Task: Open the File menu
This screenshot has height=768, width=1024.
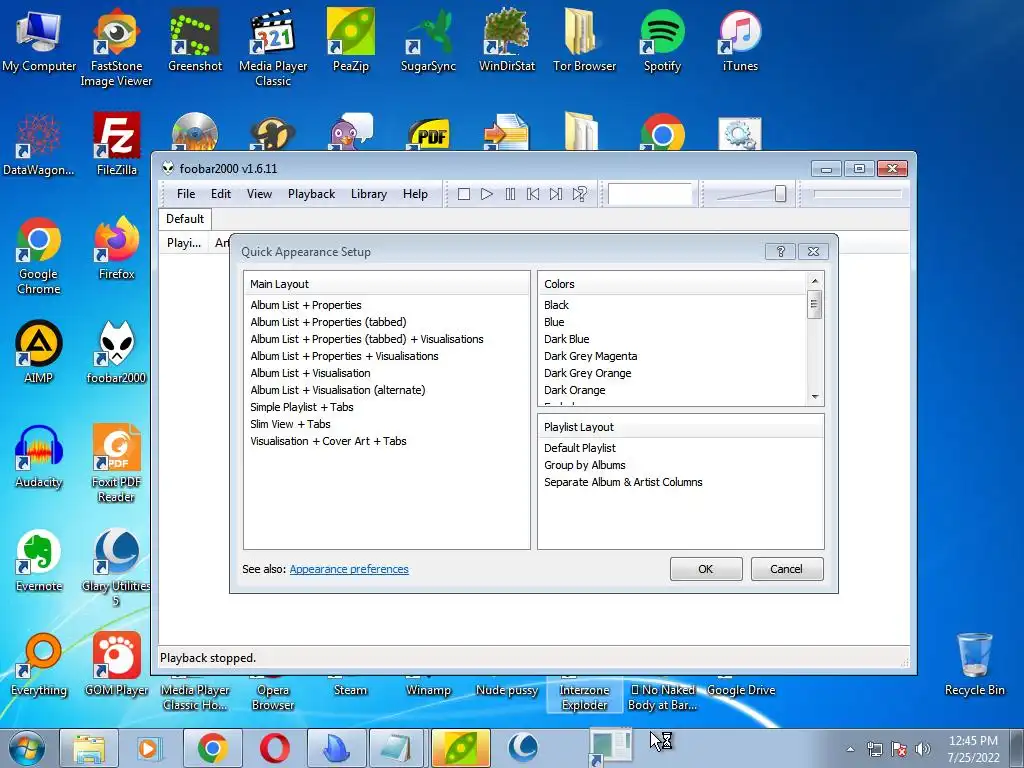Action: (x=185, y=194)
